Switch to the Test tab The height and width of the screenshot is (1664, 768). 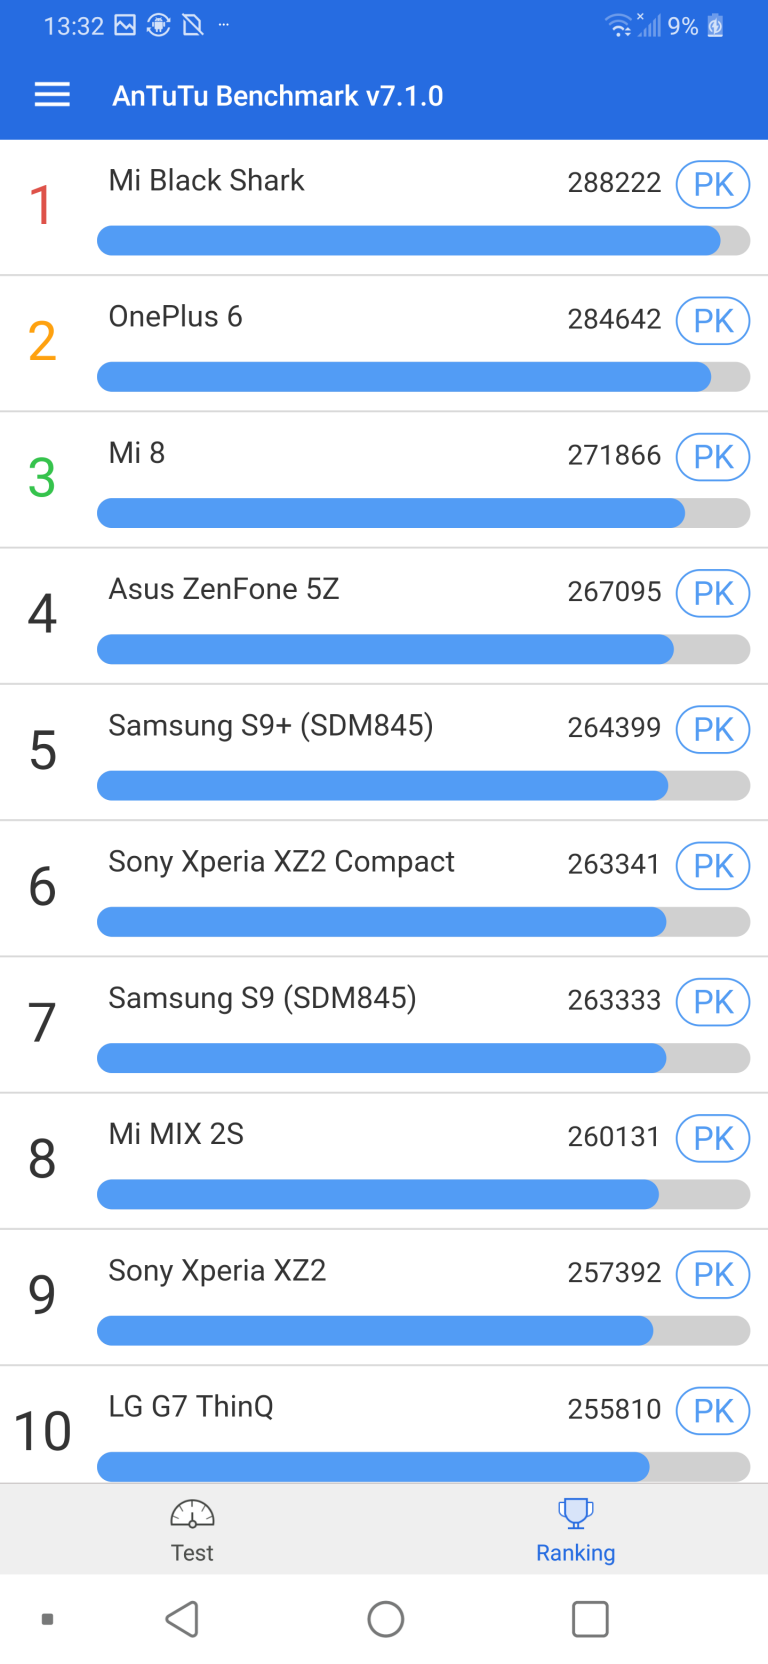192,1529
